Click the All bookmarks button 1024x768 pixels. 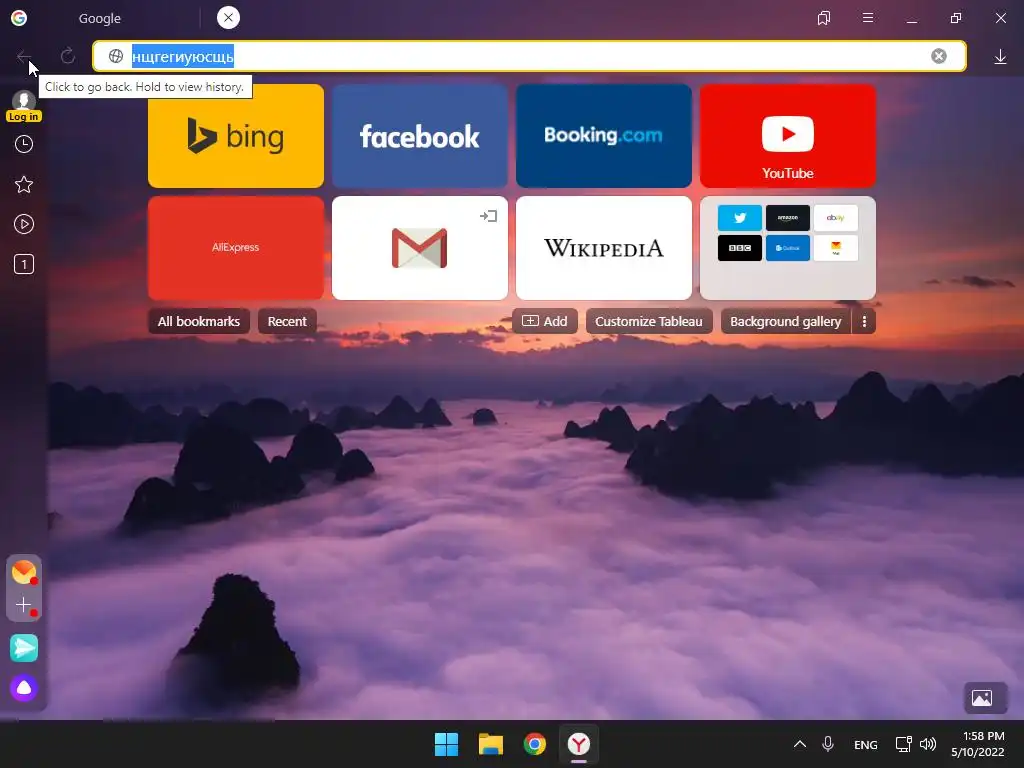pyautogui.click(x=199, y=321)
